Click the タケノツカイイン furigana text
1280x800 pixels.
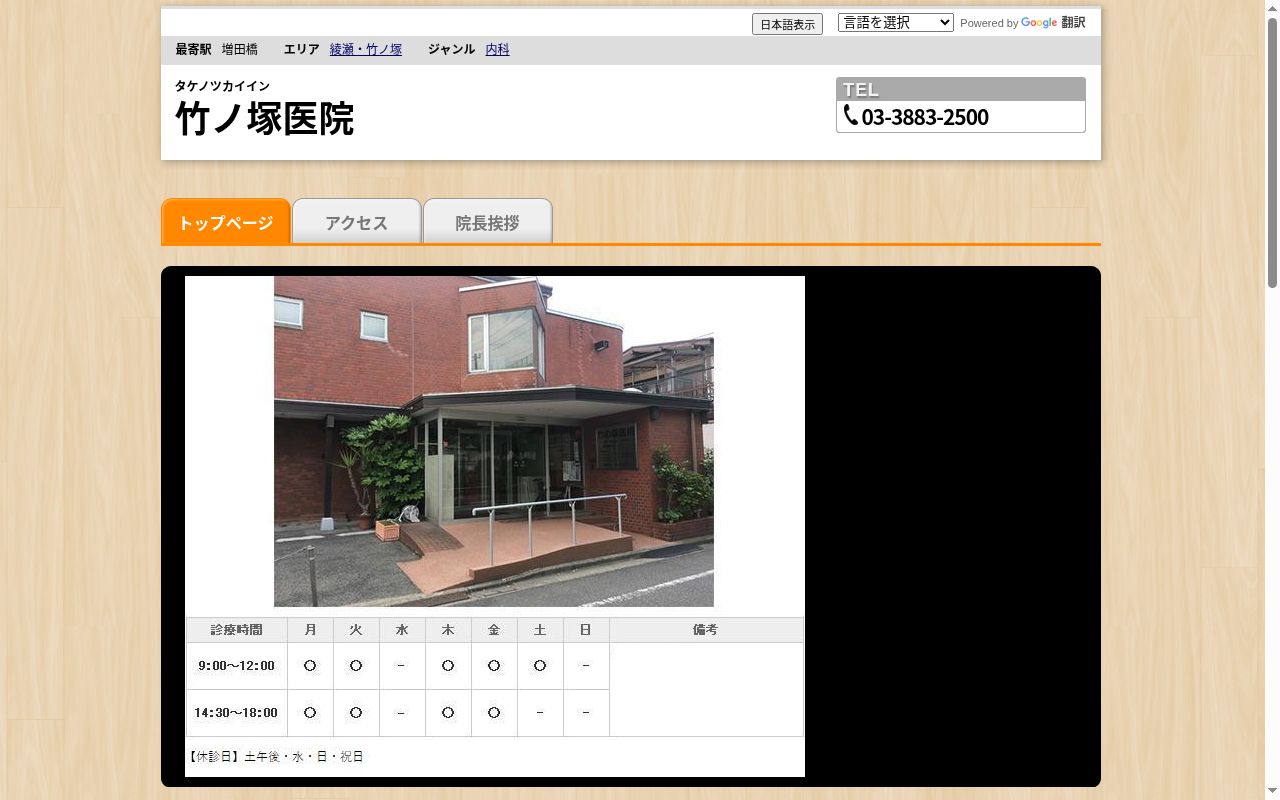click(222, 86)
